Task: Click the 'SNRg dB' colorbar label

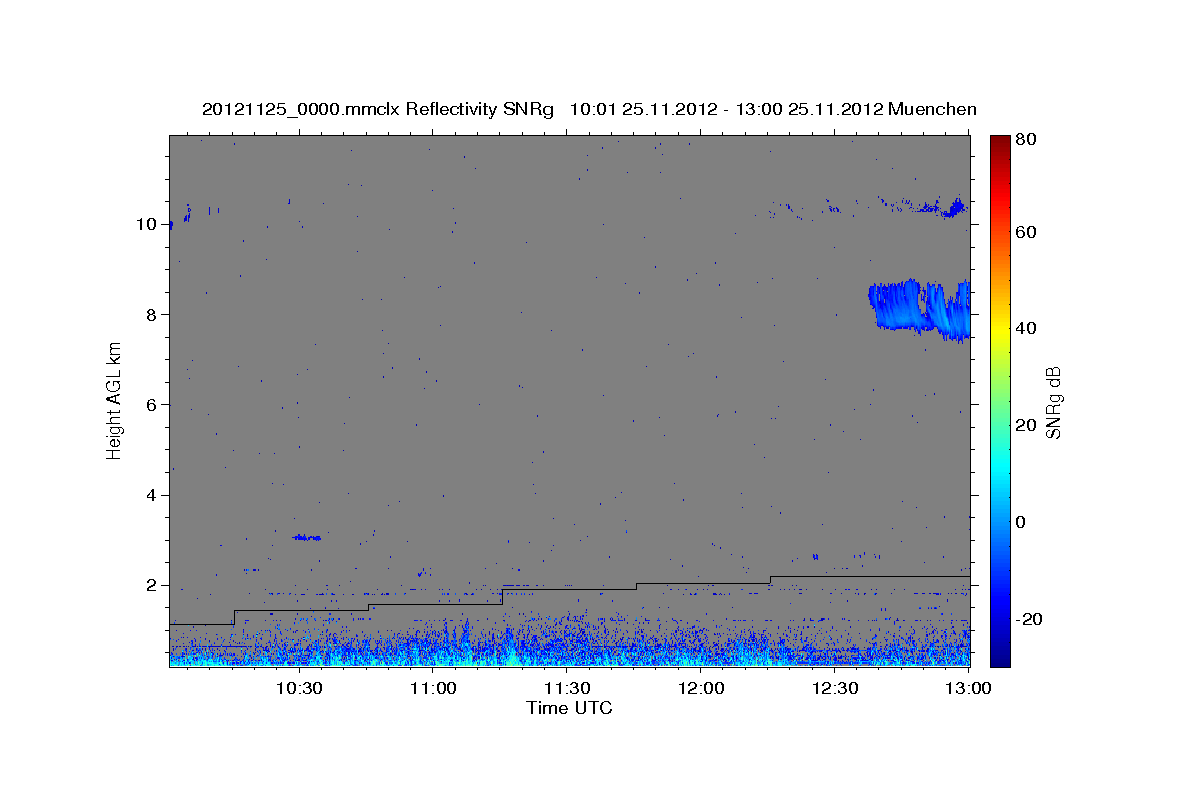Action: (1053, 402)
